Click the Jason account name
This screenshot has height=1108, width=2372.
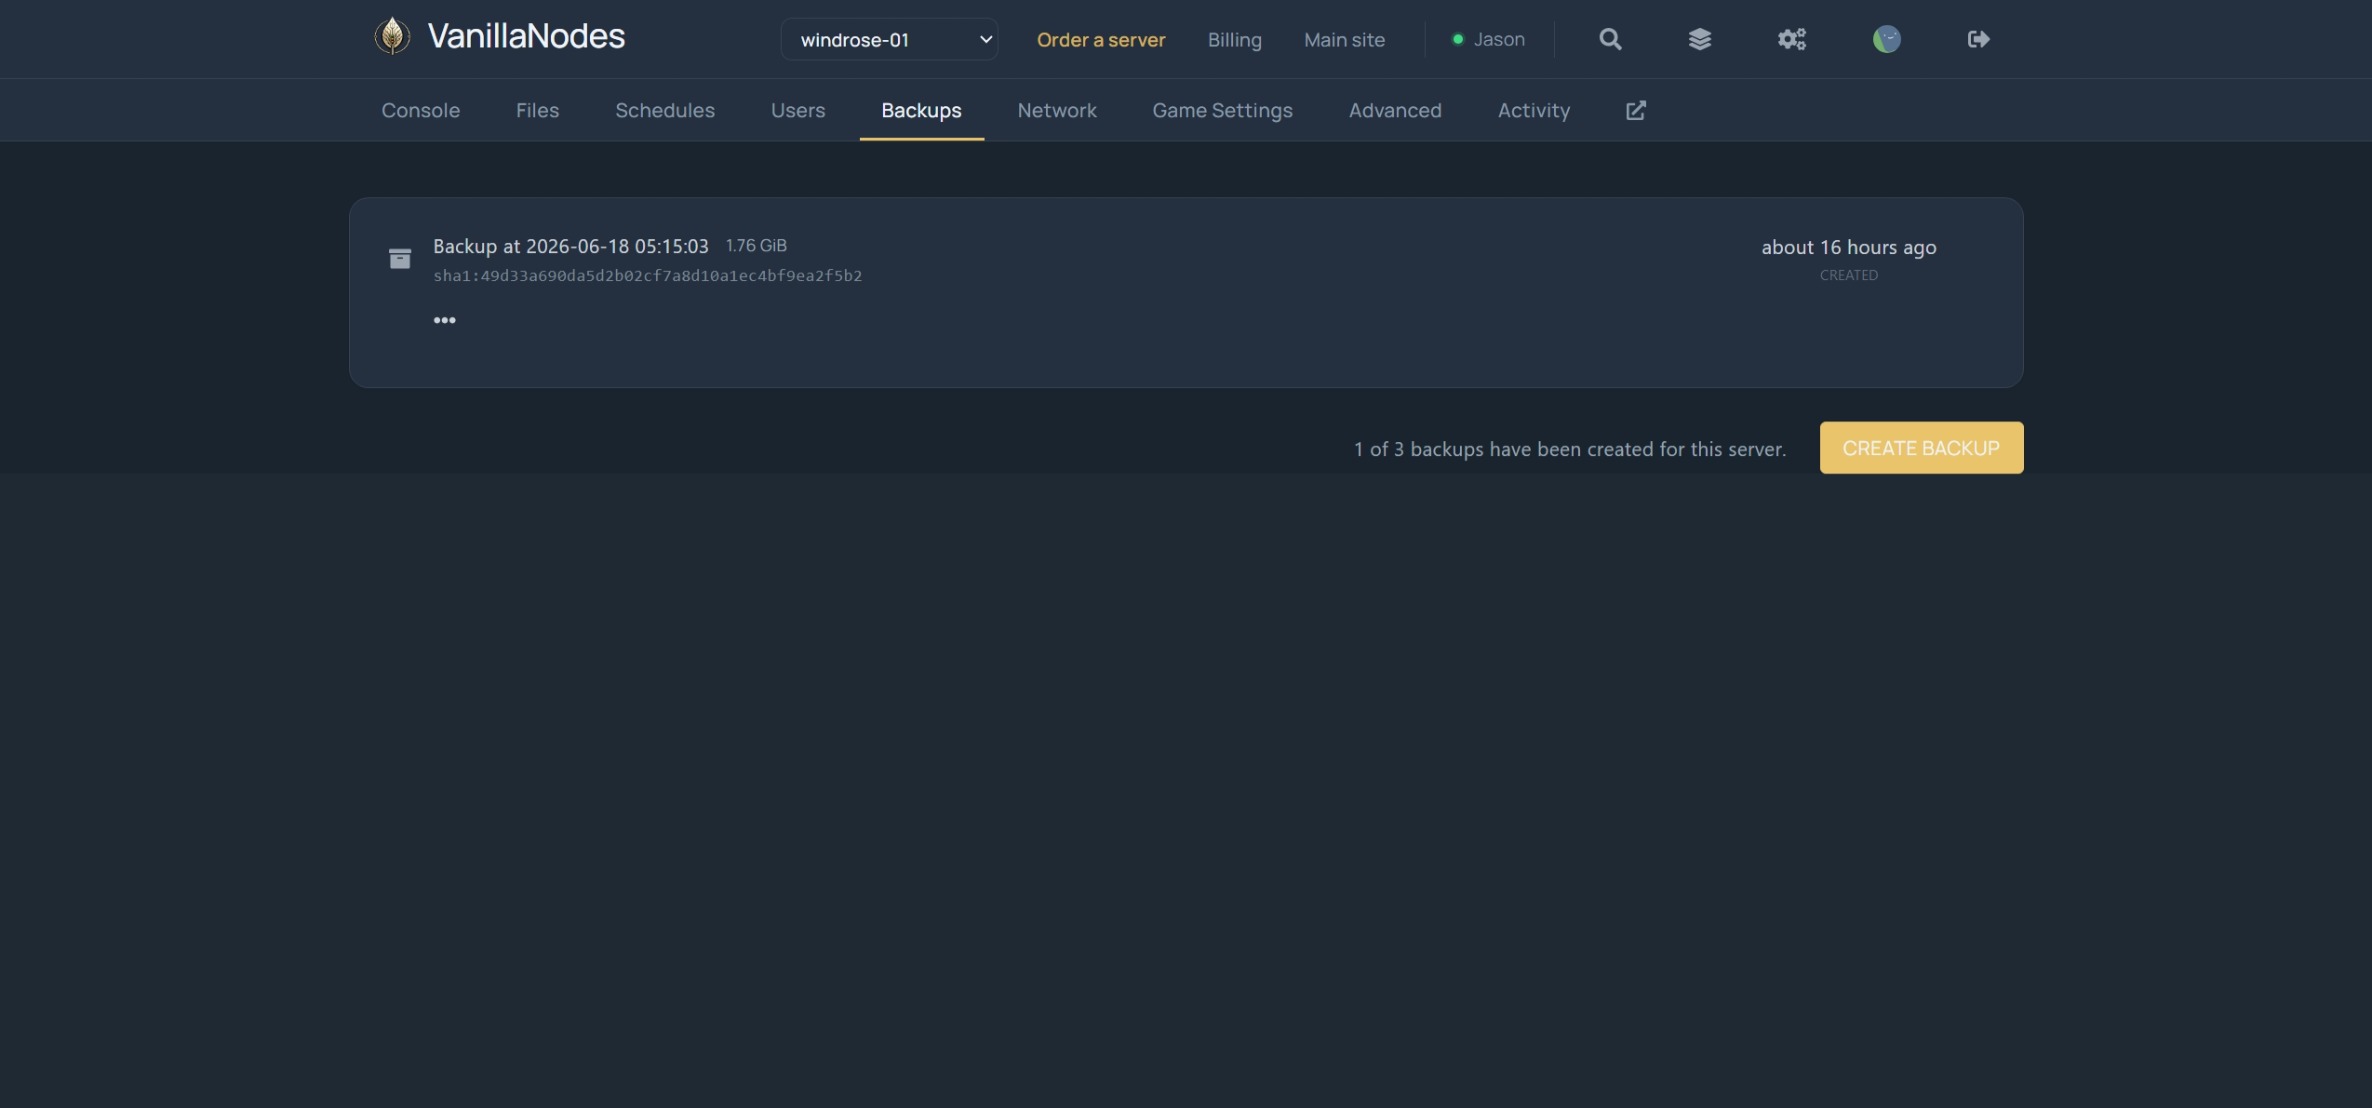(1499, 39)
